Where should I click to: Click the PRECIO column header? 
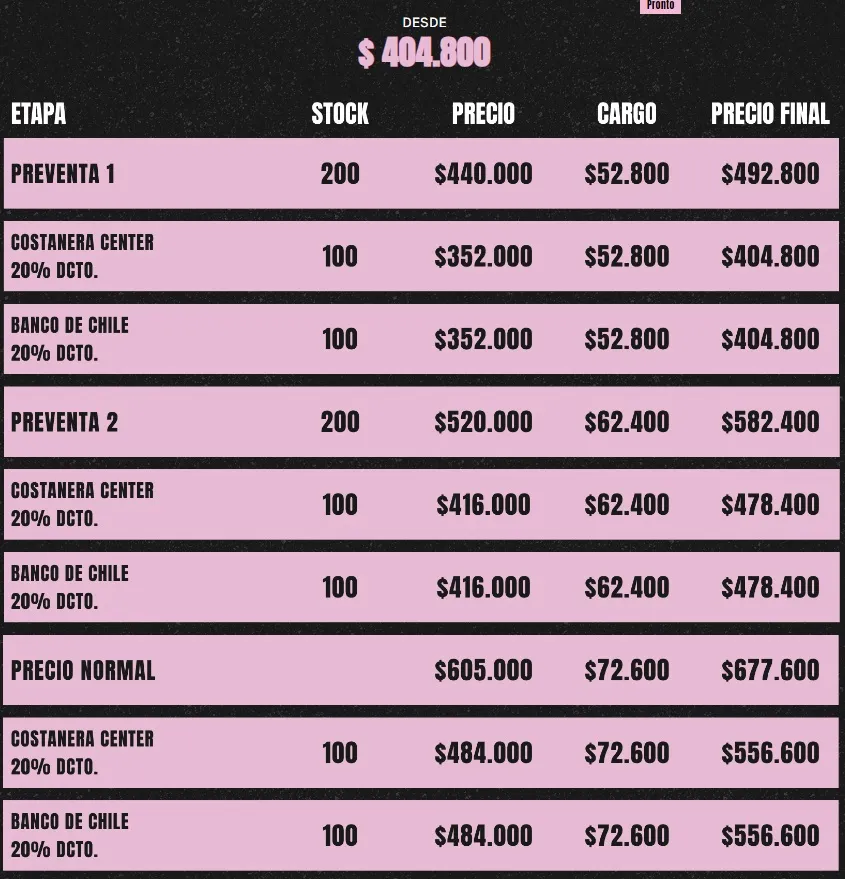click(x=483, y=114)
